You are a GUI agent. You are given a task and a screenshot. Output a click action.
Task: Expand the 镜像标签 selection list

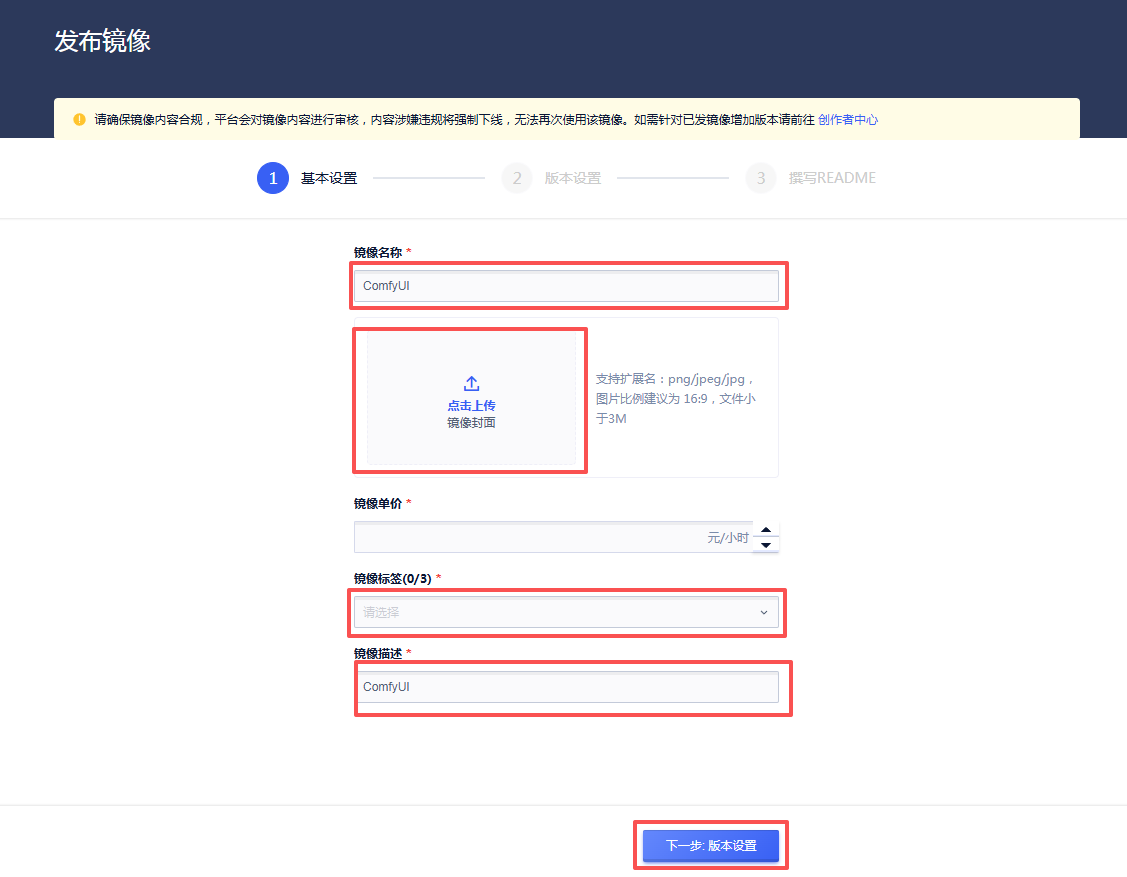pos(567,612)
